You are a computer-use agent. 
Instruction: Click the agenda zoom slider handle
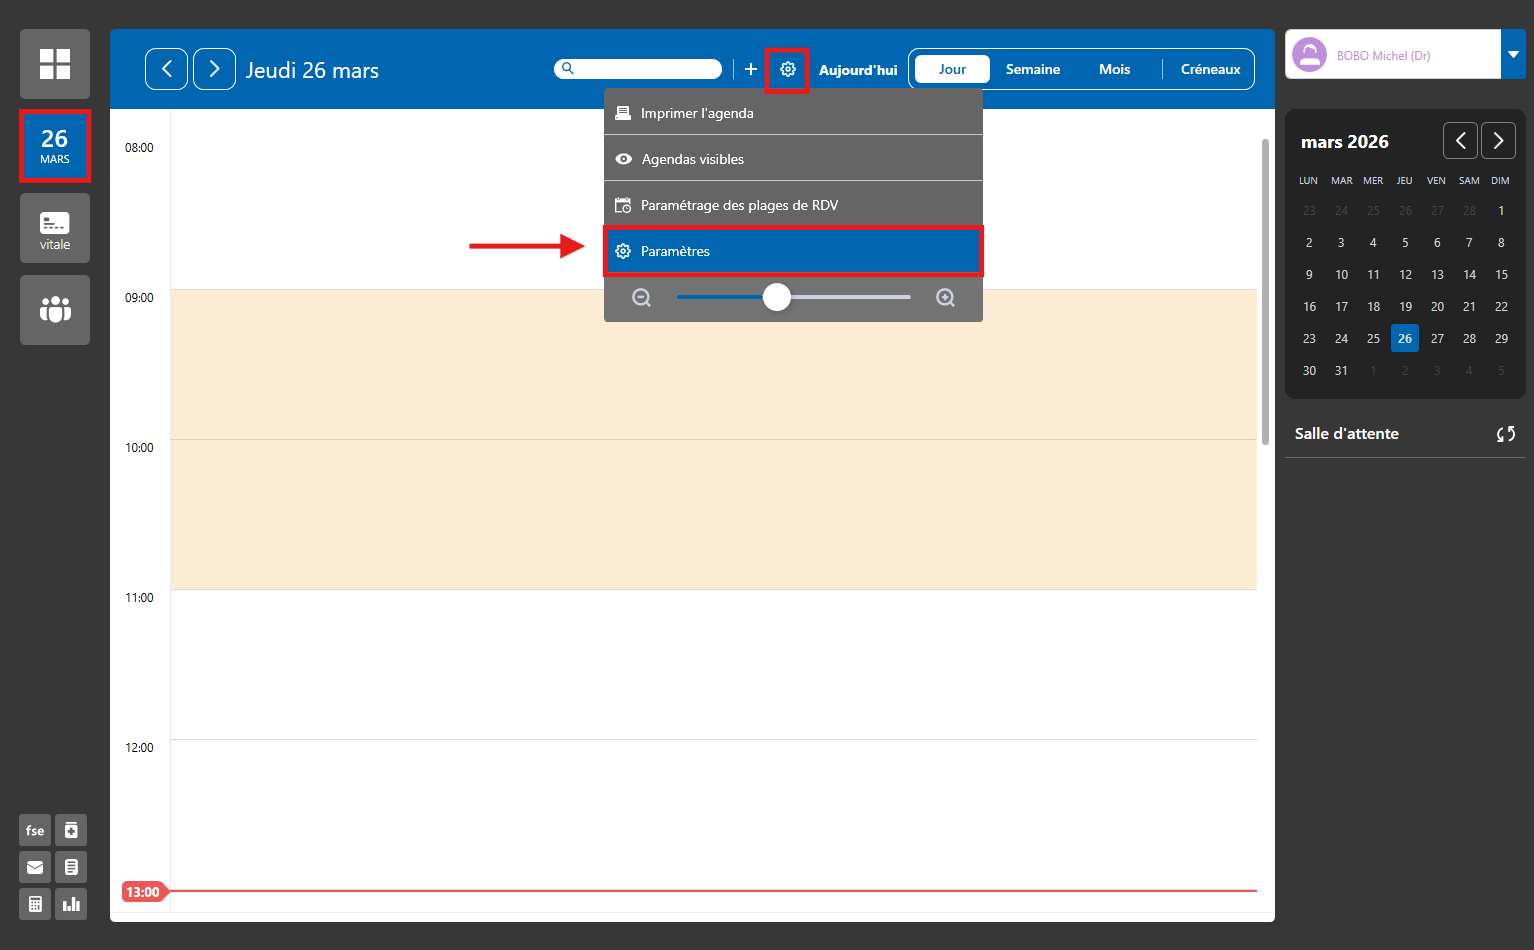tap(777, 297)
